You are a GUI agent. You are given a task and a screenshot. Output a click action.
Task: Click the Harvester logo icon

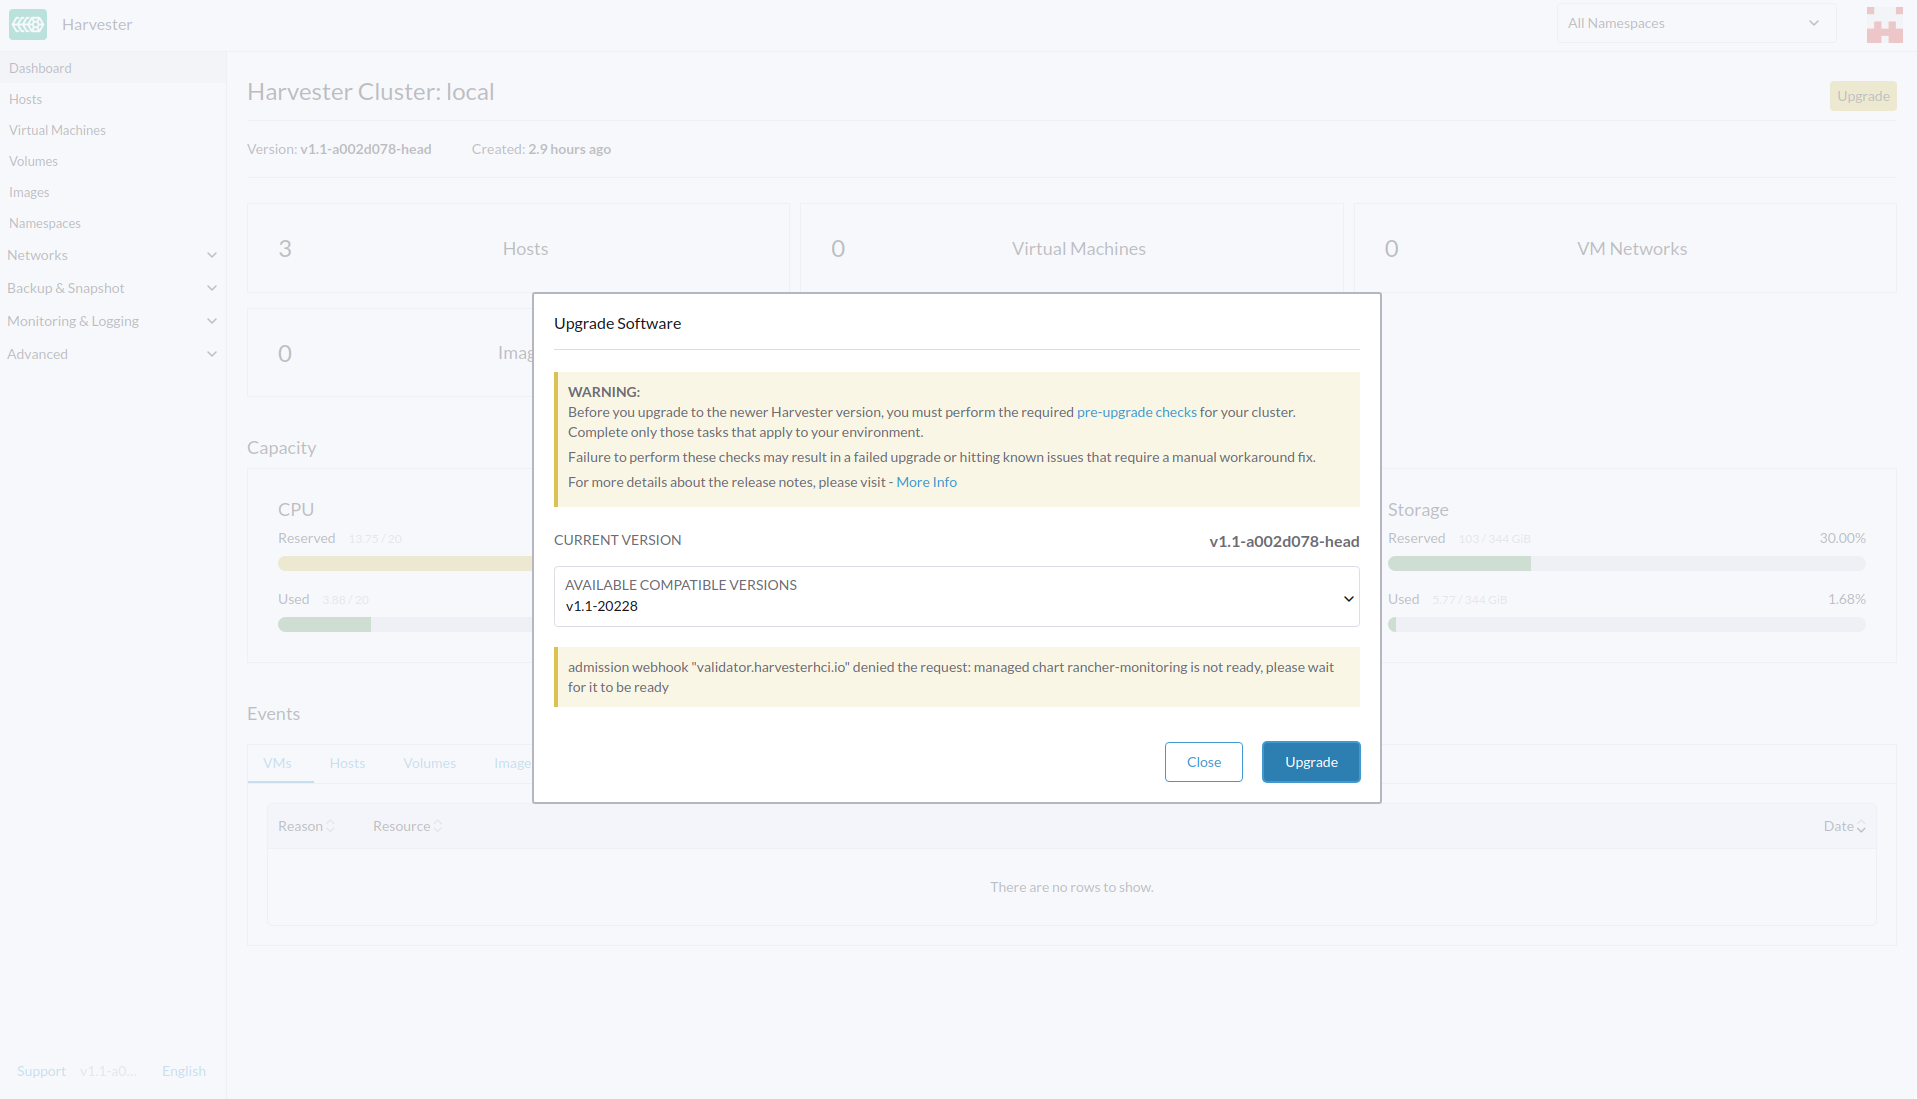coord(27,24)
